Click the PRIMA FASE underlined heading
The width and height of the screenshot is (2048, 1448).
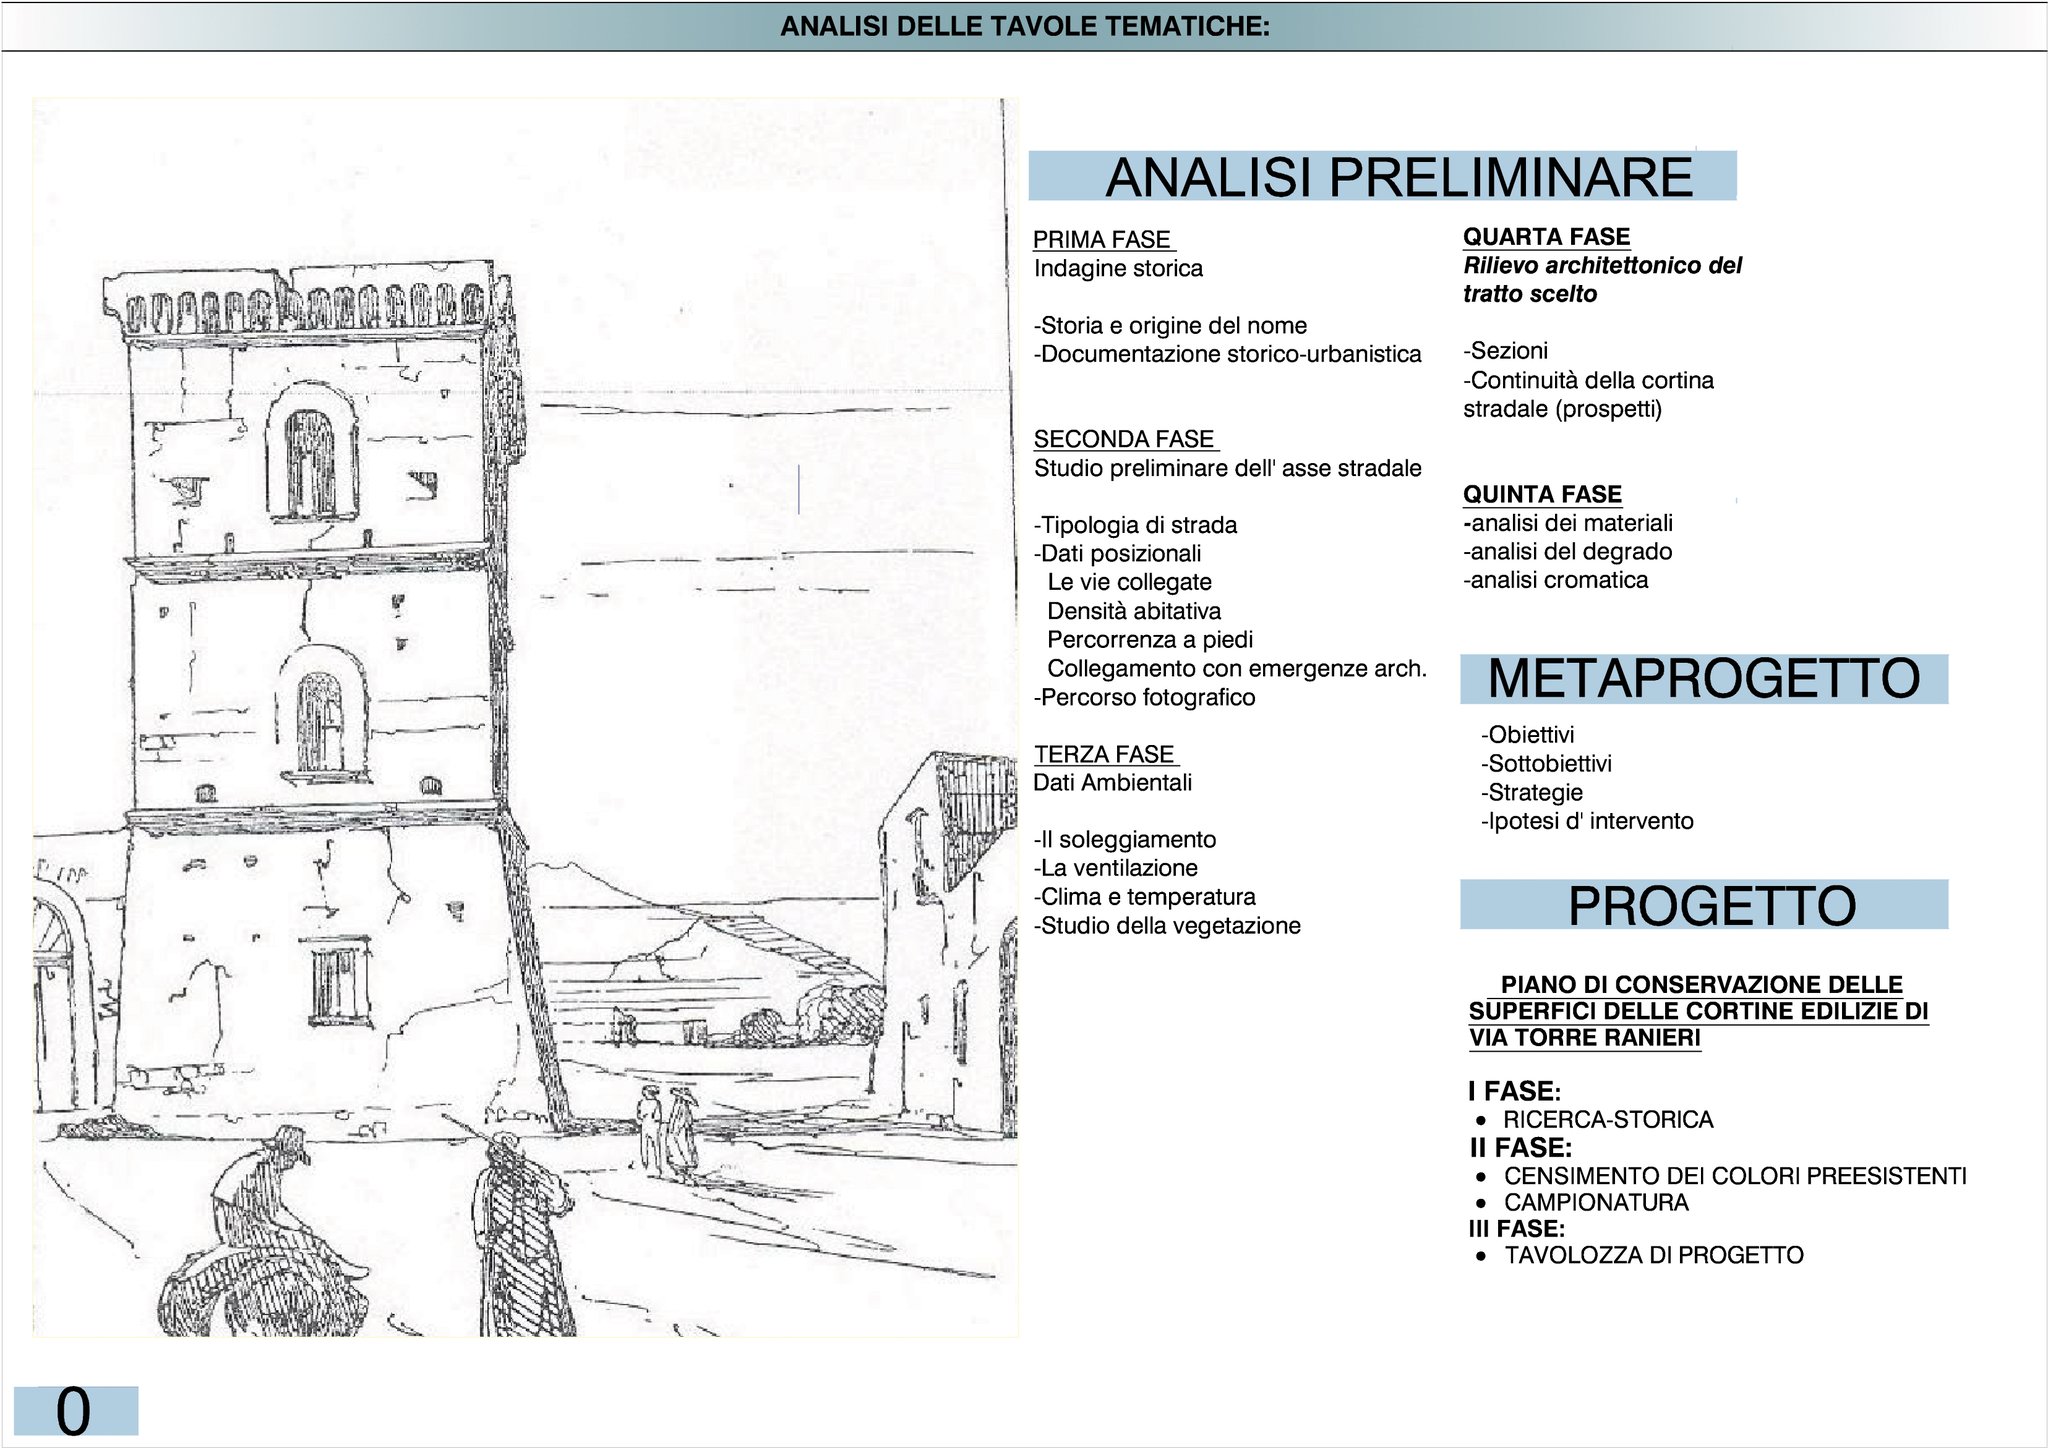(x=1102, y=240)
